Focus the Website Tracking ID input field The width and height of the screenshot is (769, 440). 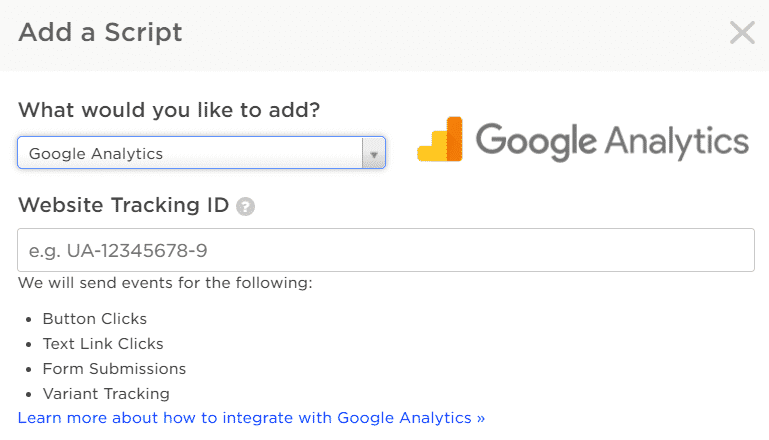coord(386,250)
